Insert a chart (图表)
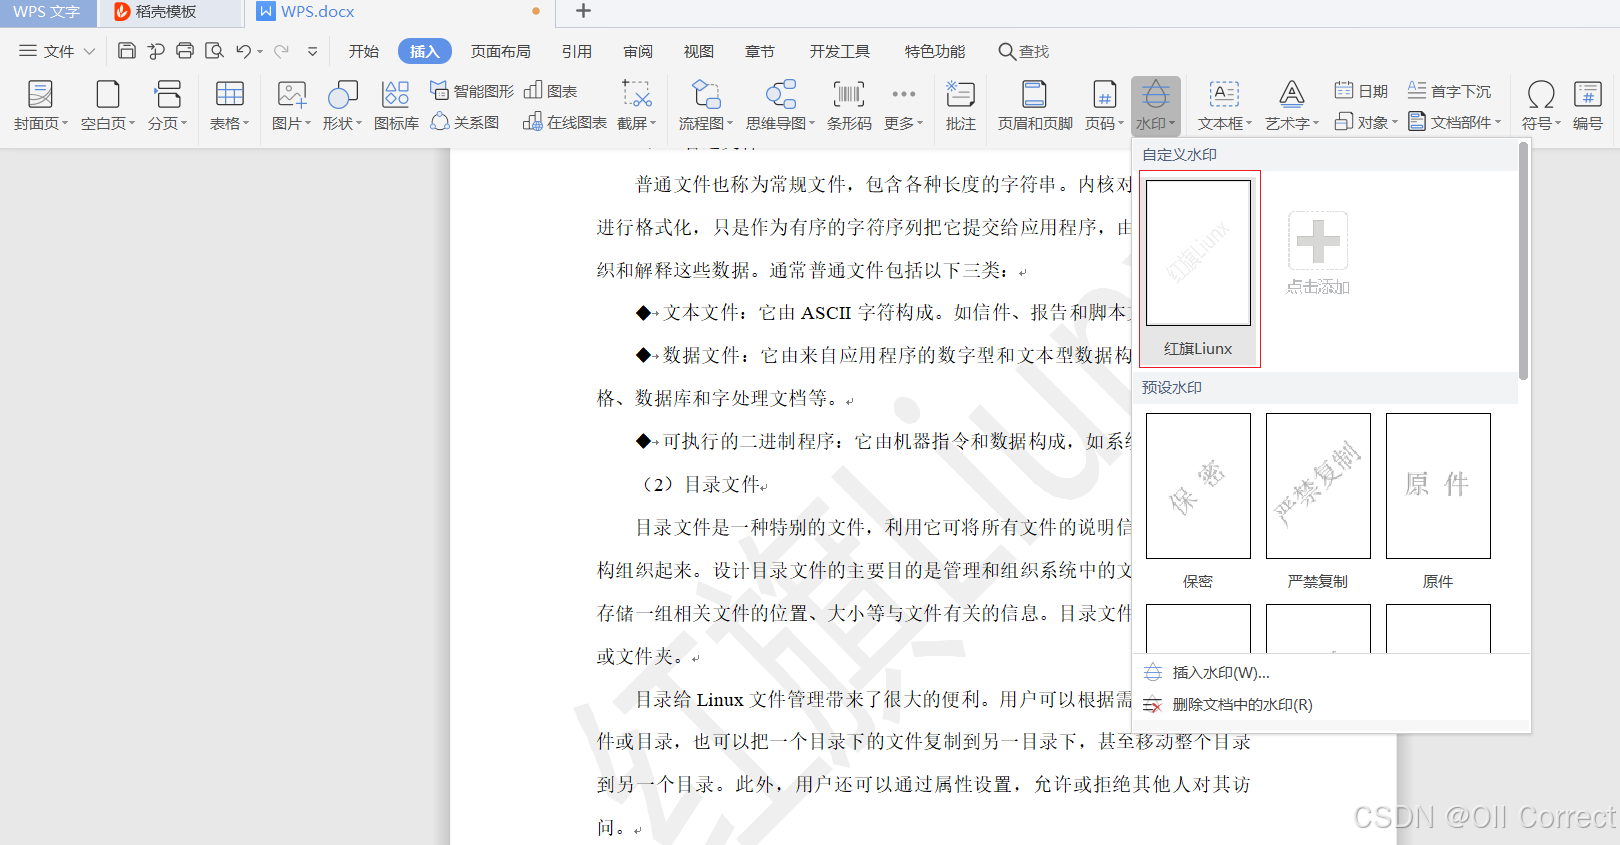Screen dimensions: 1620x845 click(x=551, y=91)
